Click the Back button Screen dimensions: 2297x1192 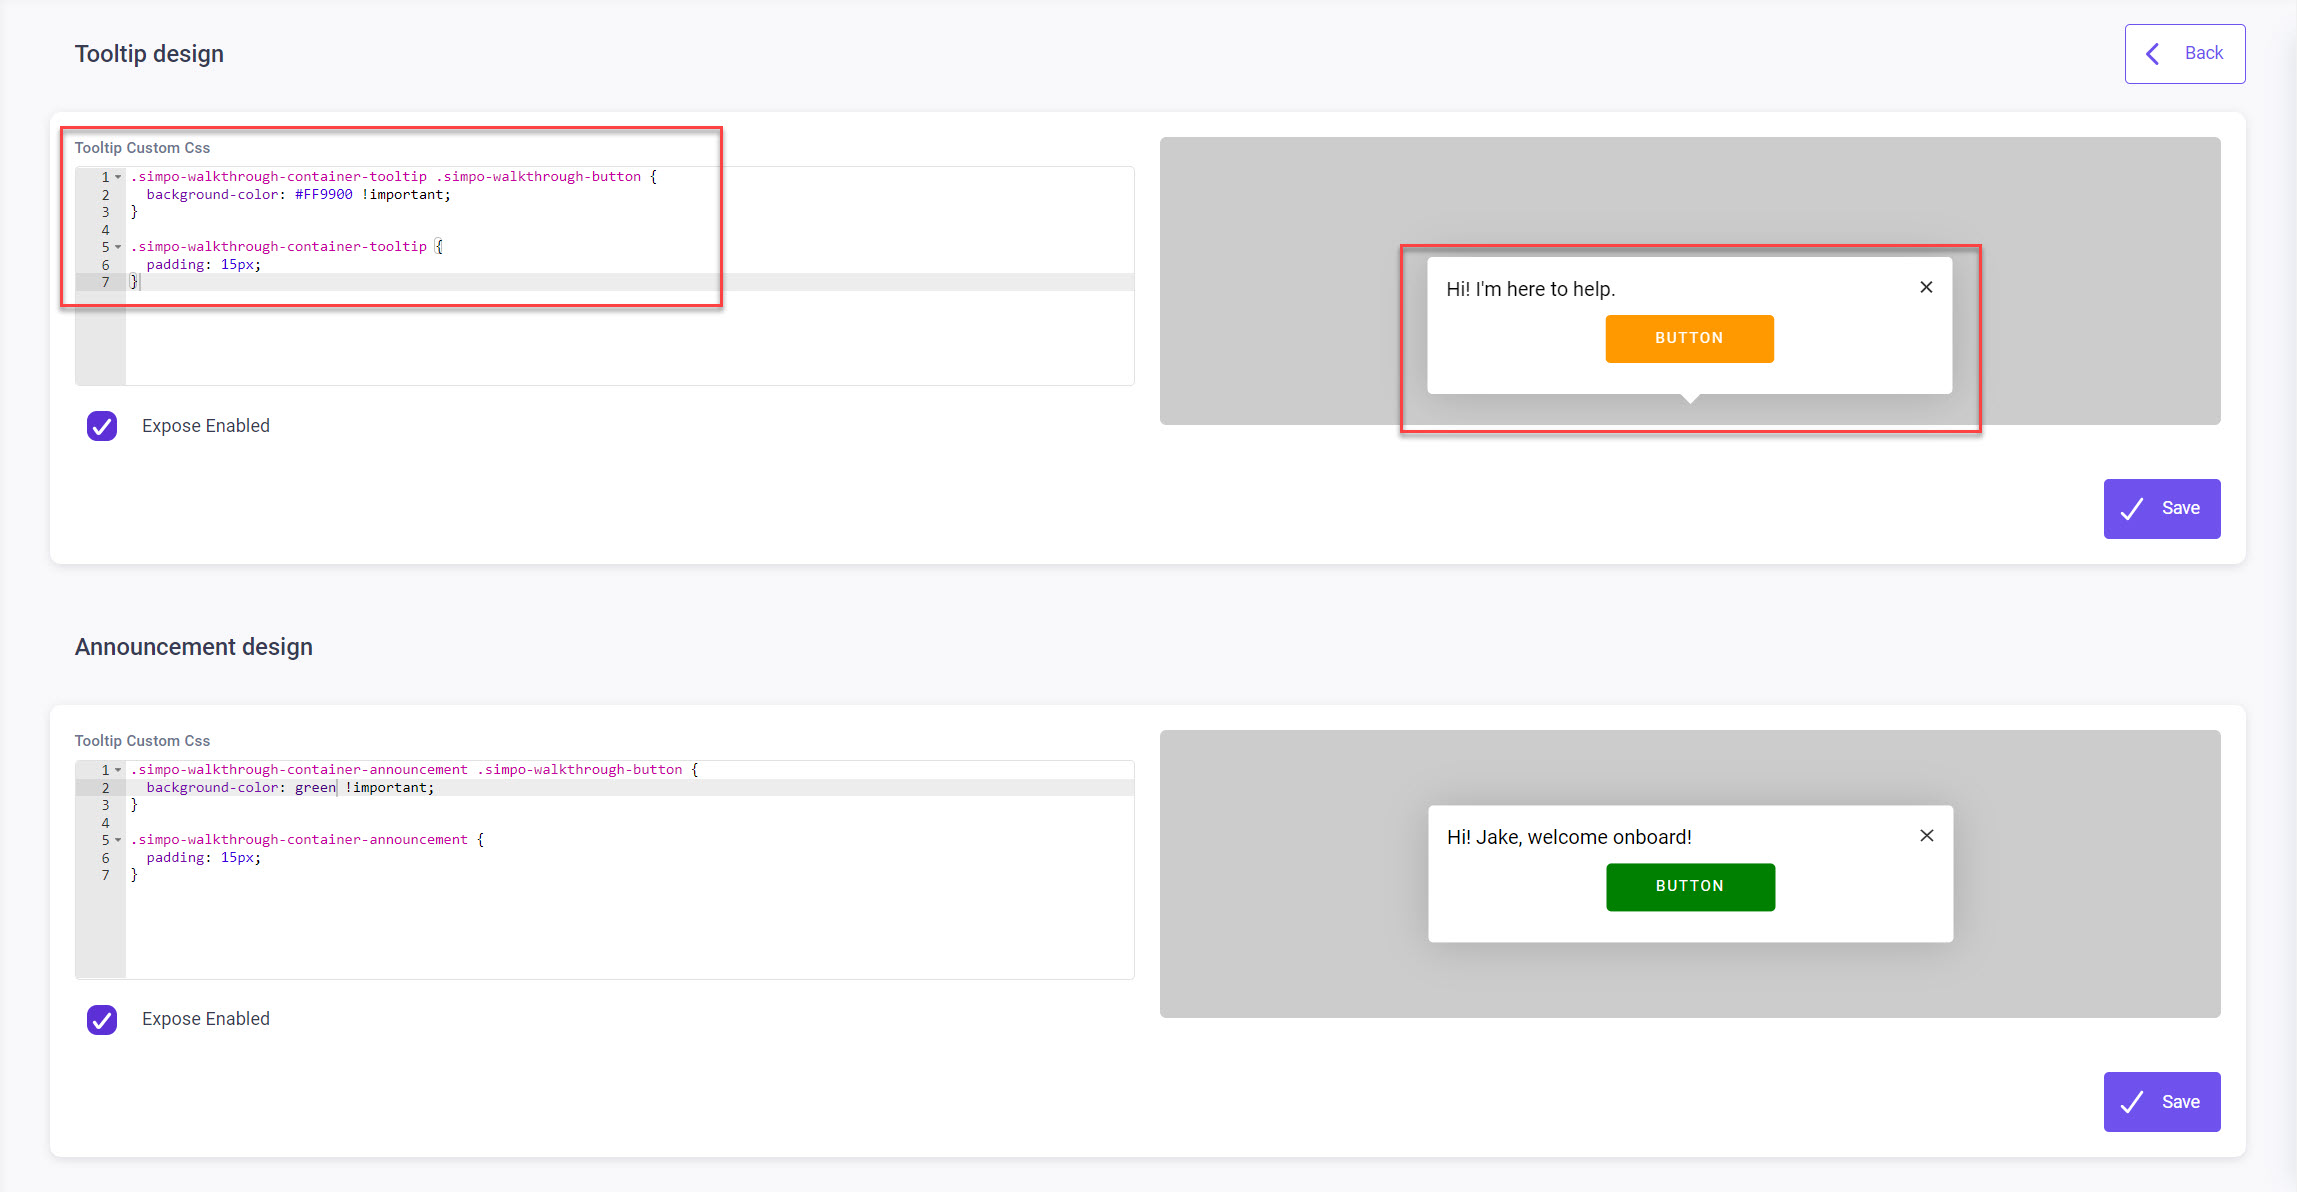pyautogui.click(x=2184, y=54)
